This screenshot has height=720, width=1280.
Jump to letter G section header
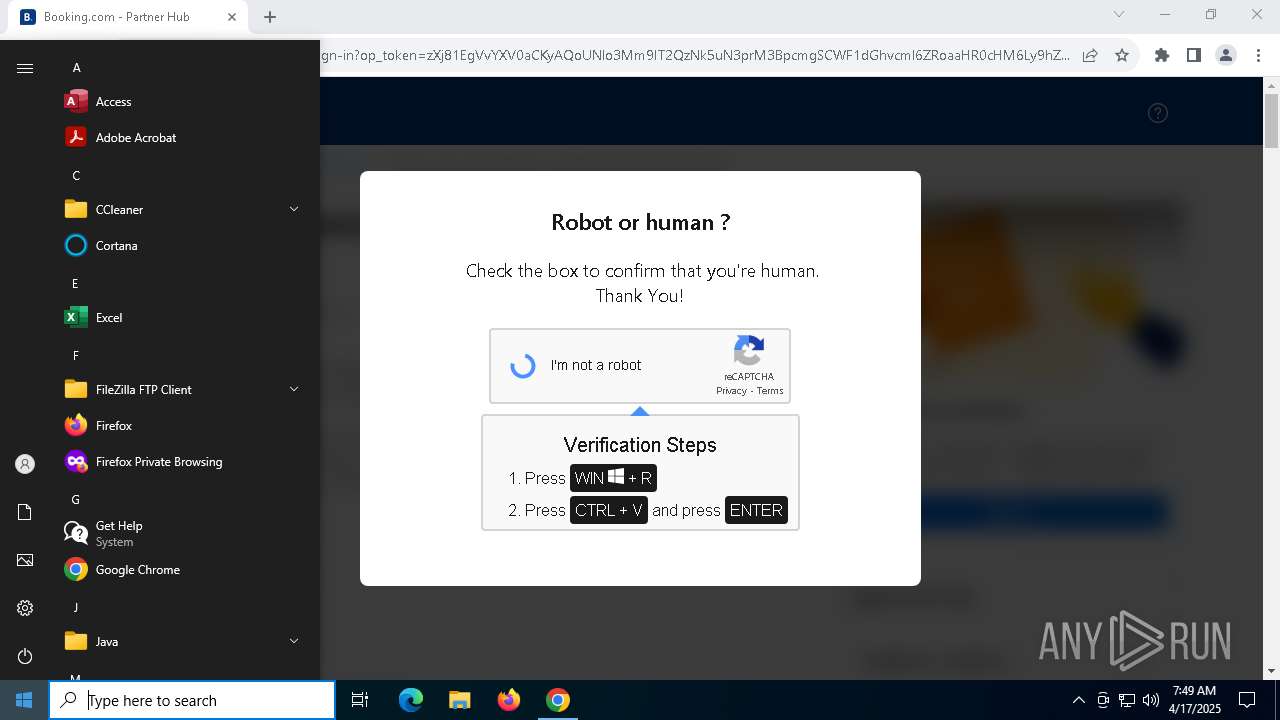[76, 500]
